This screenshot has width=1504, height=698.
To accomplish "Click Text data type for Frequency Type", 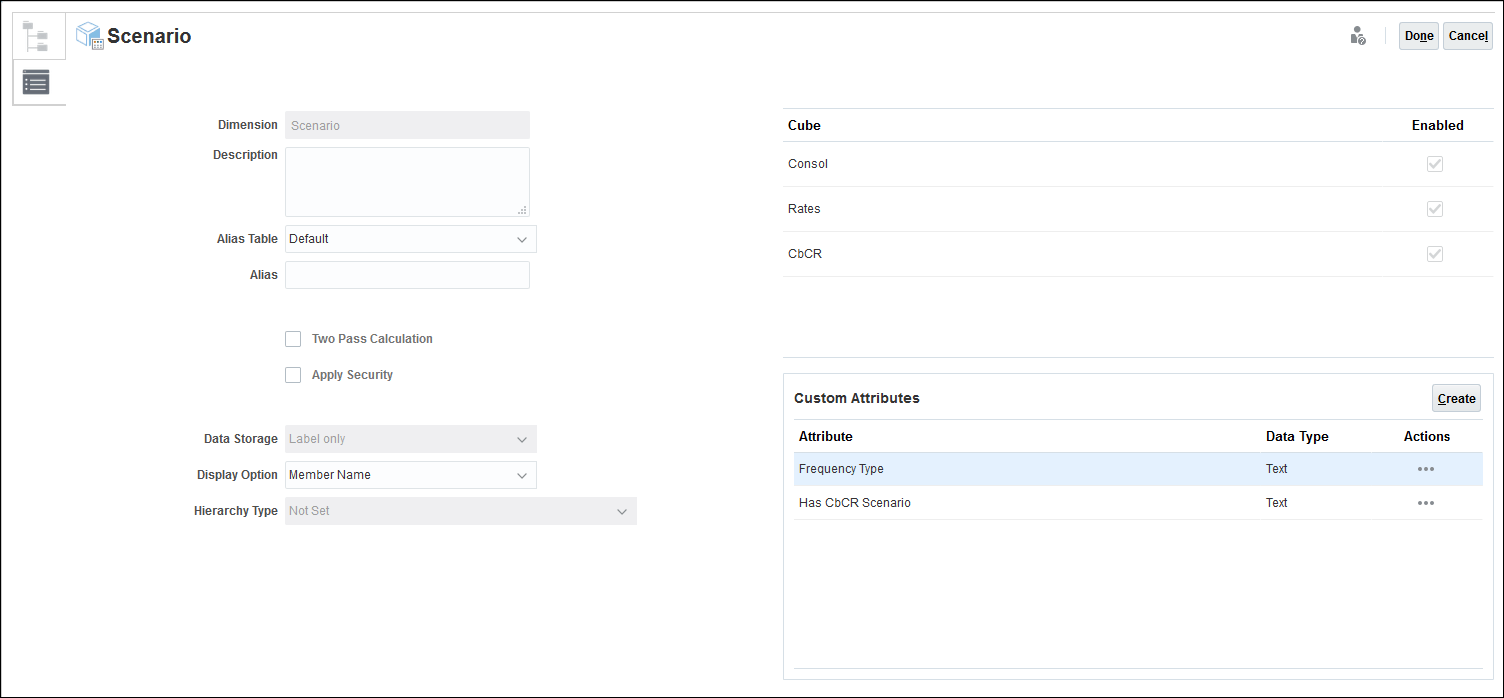I will pyautogui.click(x=1277, y=469).
